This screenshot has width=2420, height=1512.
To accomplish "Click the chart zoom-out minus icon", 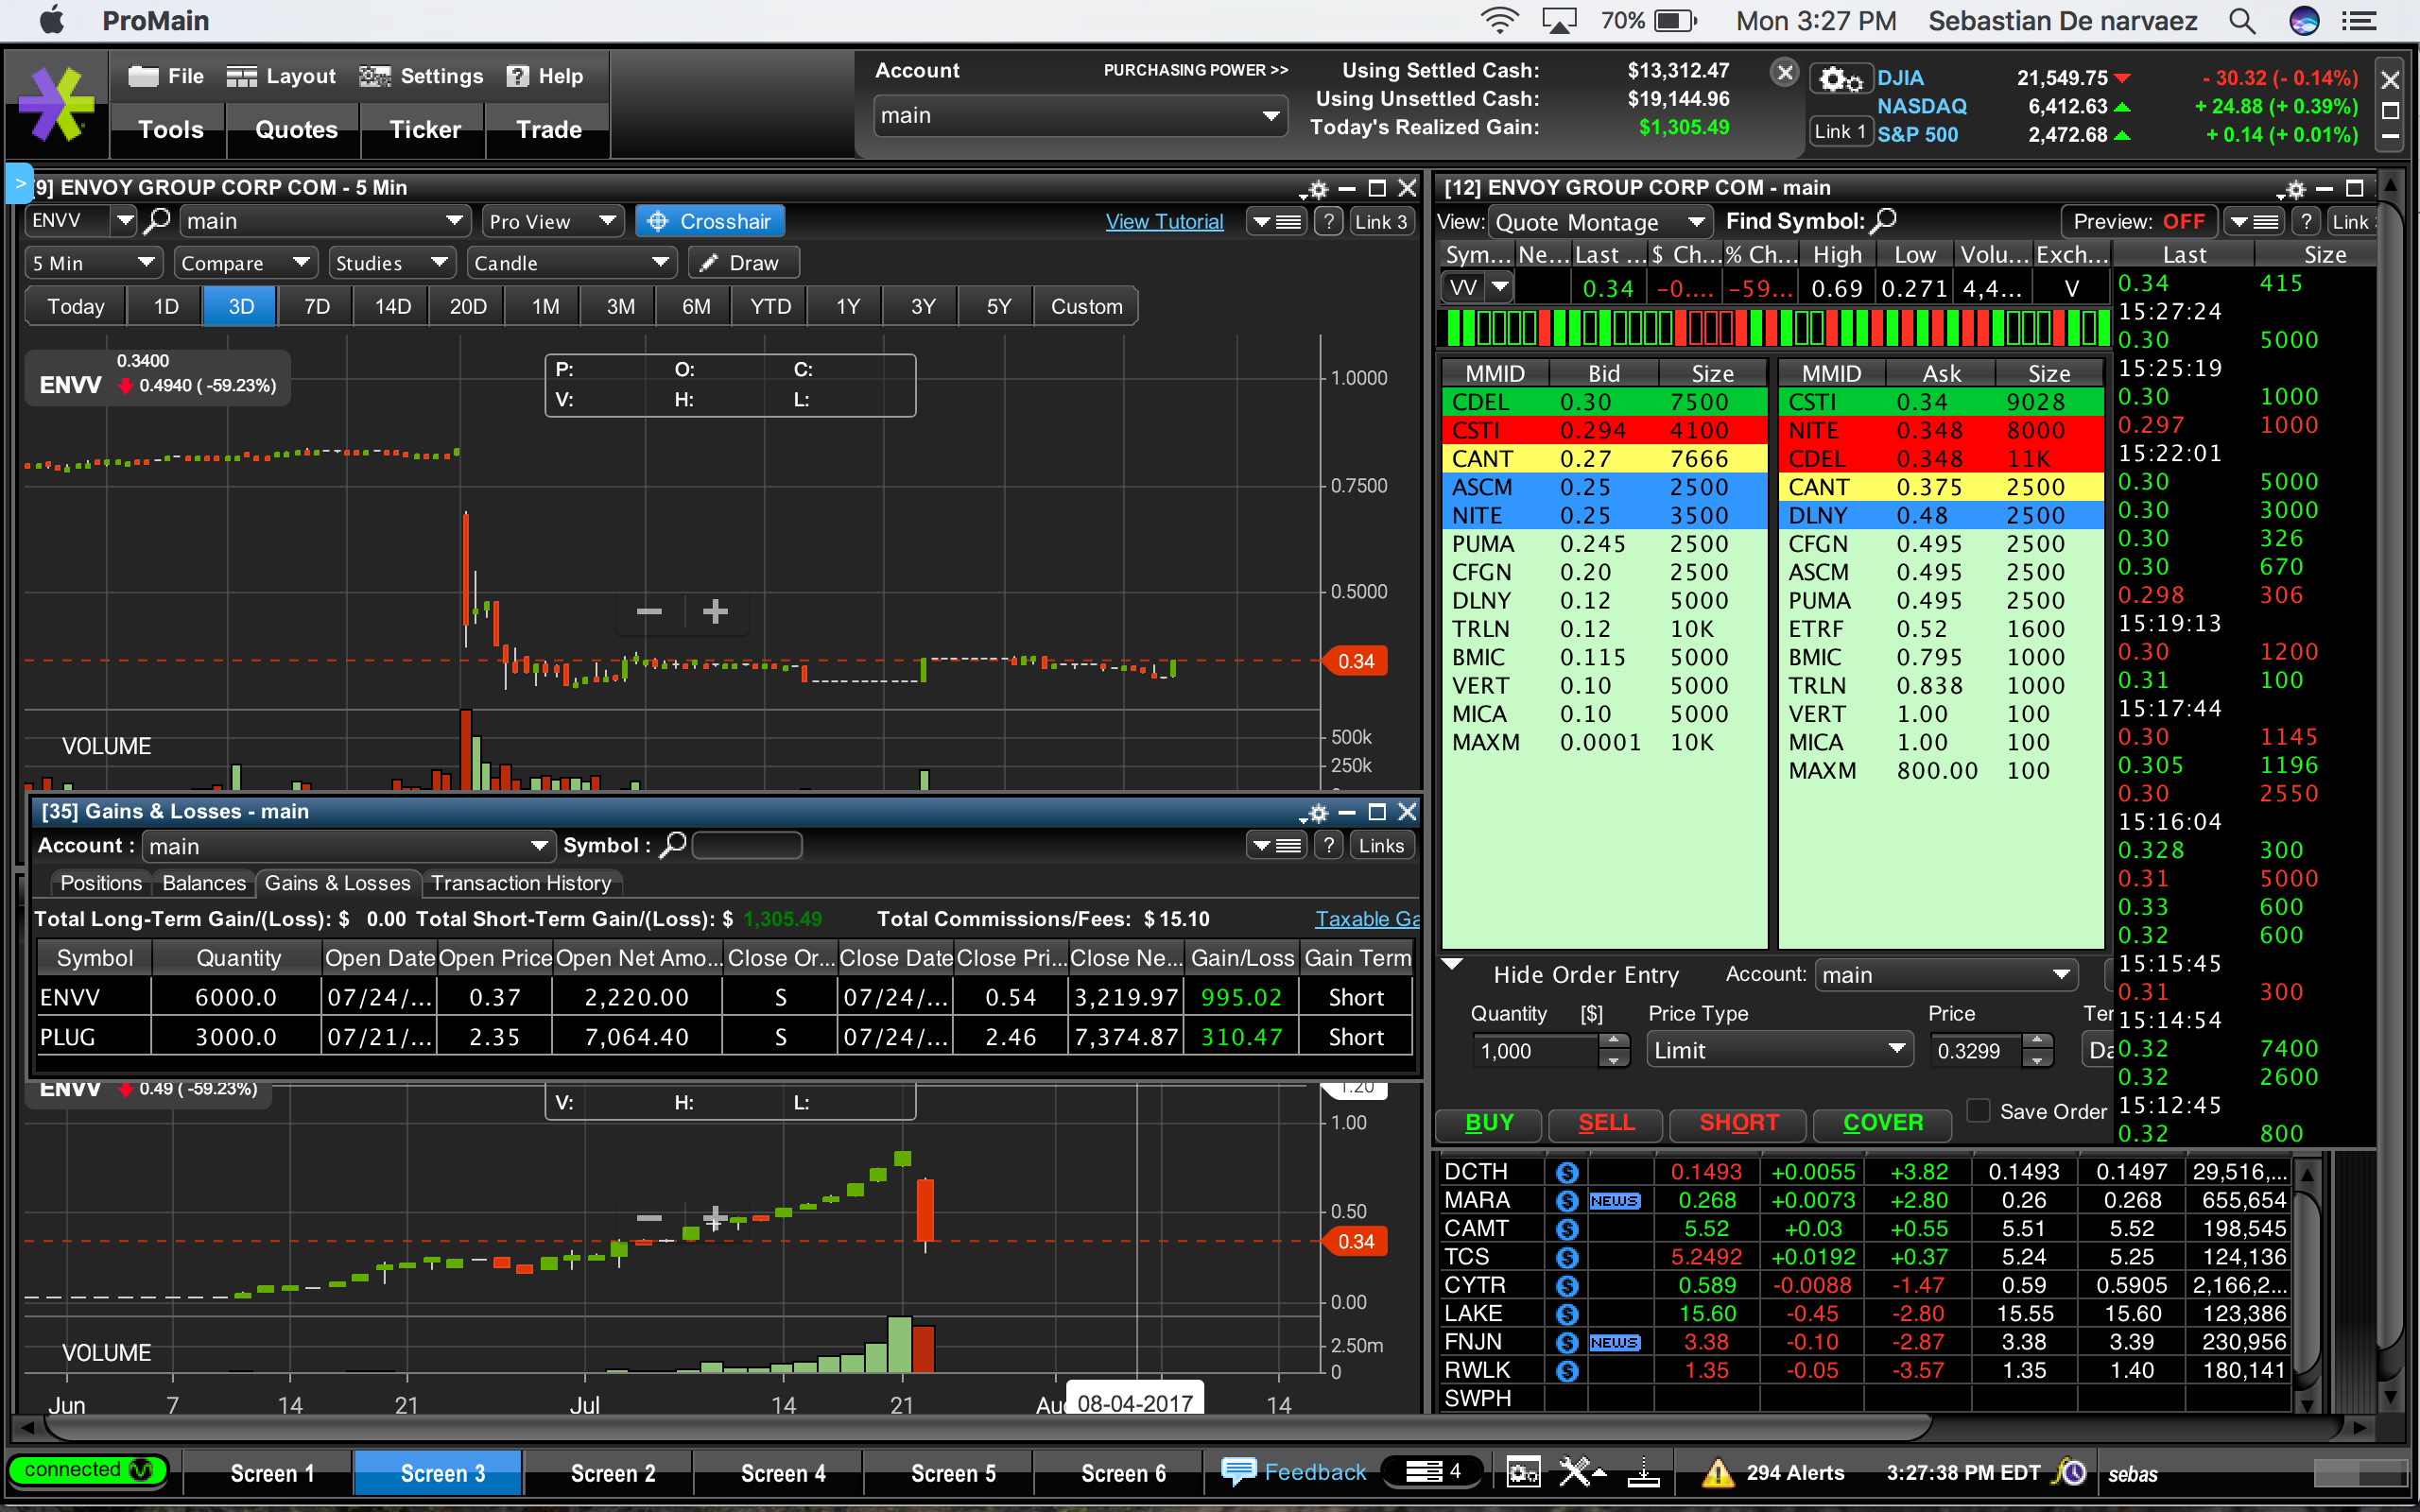I will pyautogui.click(x=649, y=611).
